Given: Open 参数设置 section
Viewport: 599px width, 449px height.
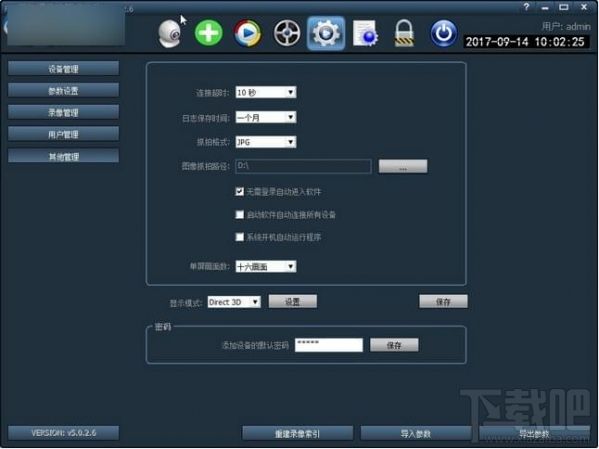Looking at the screenshot, I should coord(63,91).
